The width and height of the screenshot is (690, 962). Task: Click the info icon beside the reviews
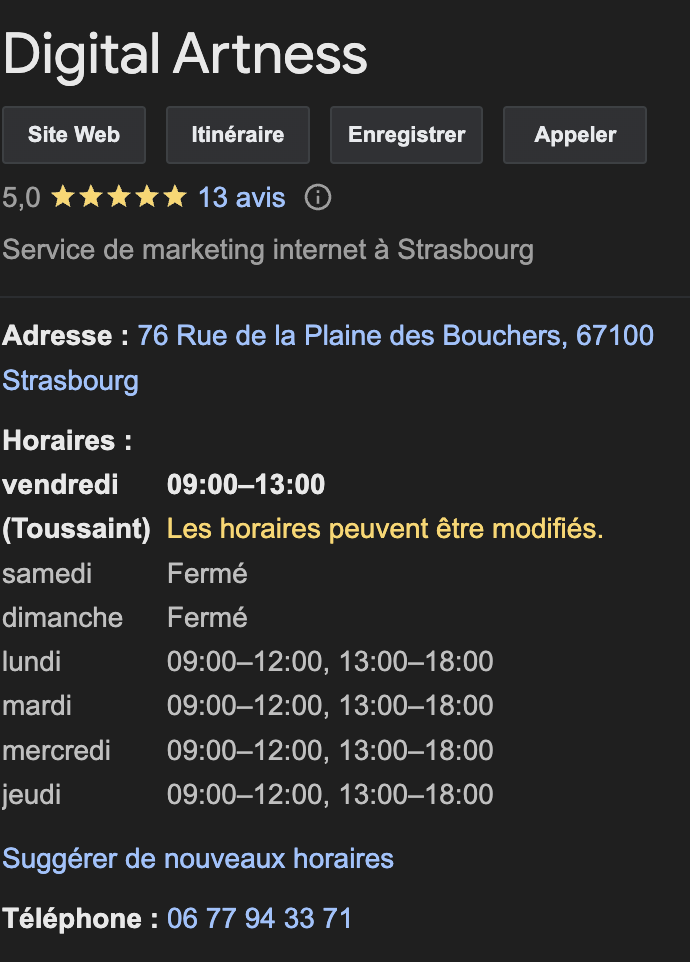click(317, 198)
